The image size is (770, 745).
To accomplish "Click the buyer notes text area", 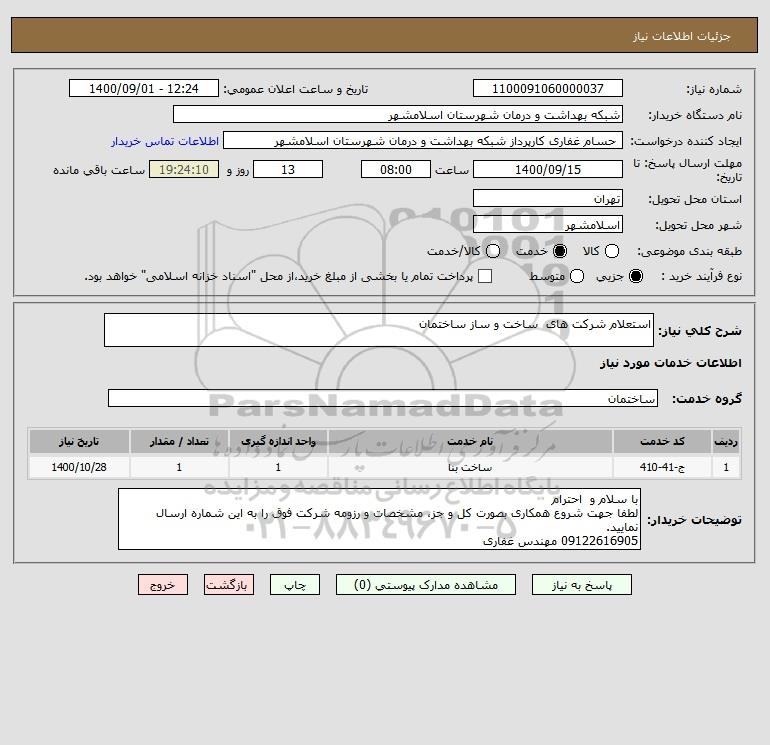I will [x=379, y=519].
